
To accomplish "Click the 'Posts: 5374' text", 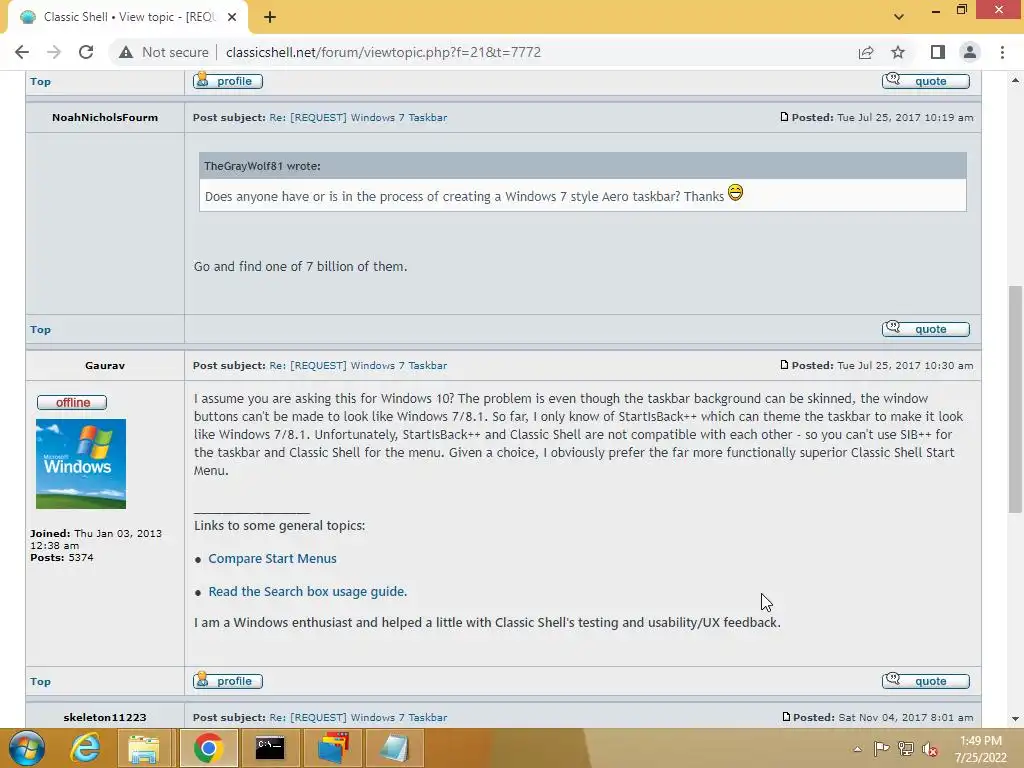I will (62, 558).
